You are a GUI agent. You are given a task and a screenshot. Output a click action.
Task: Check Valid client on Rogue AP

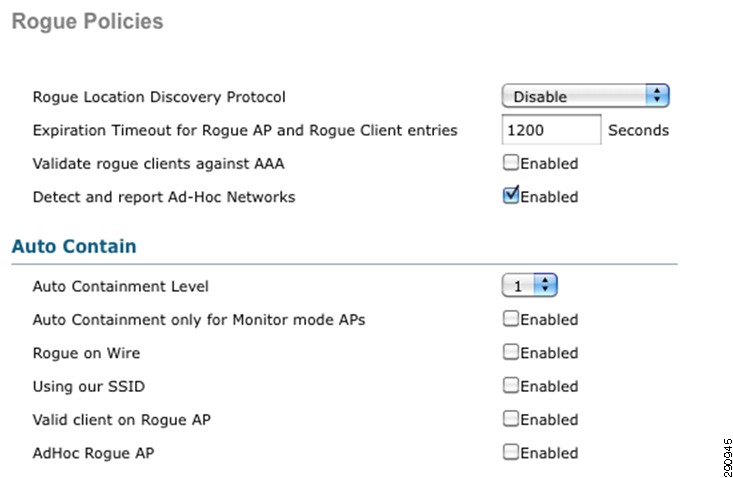tap(510, 419)
